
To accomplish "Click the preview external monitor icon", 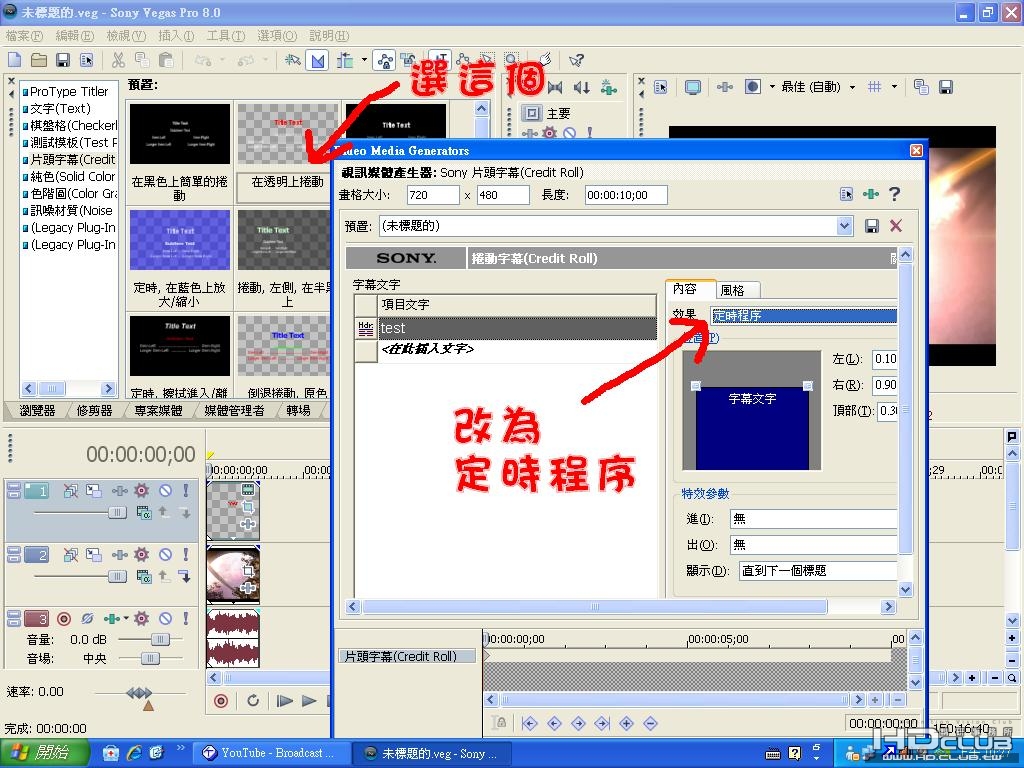I will (692, 87).
